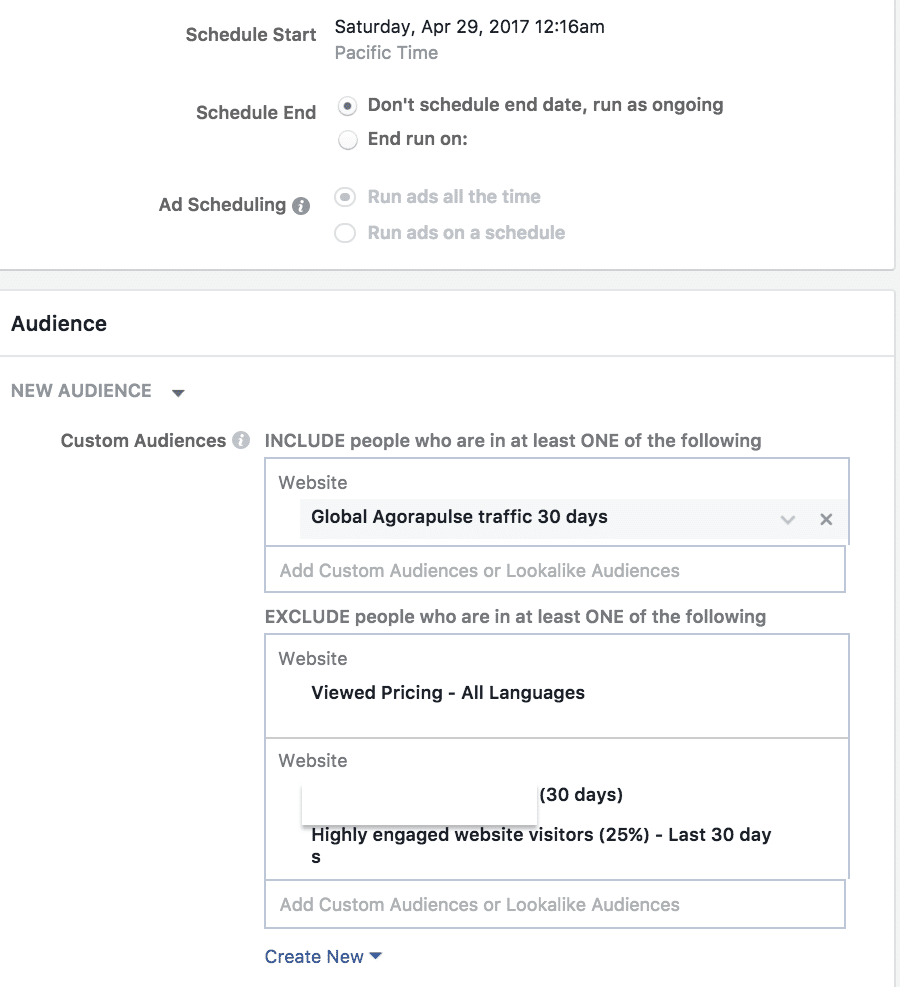Click the include Add Custom Audiences field
The image size is (900, 987).
(x=554, y=570)
